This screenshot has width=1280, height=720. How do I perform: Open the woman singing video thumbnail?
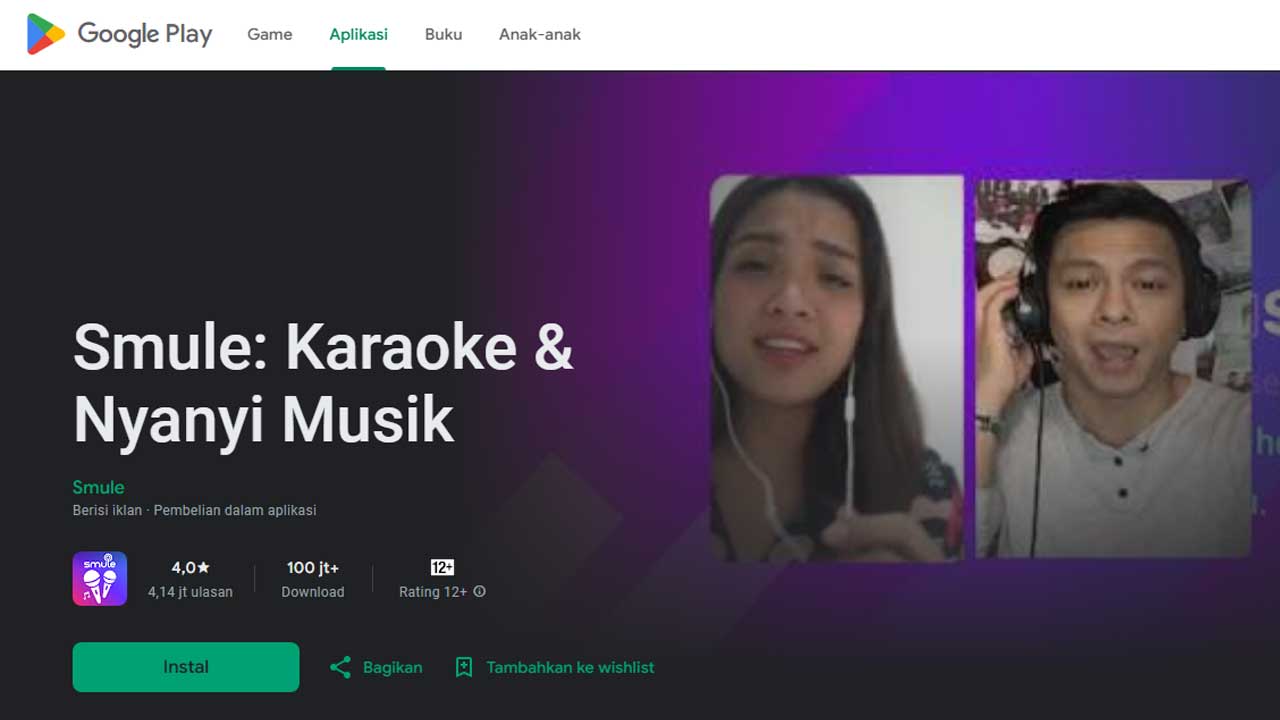coord(837,367)
